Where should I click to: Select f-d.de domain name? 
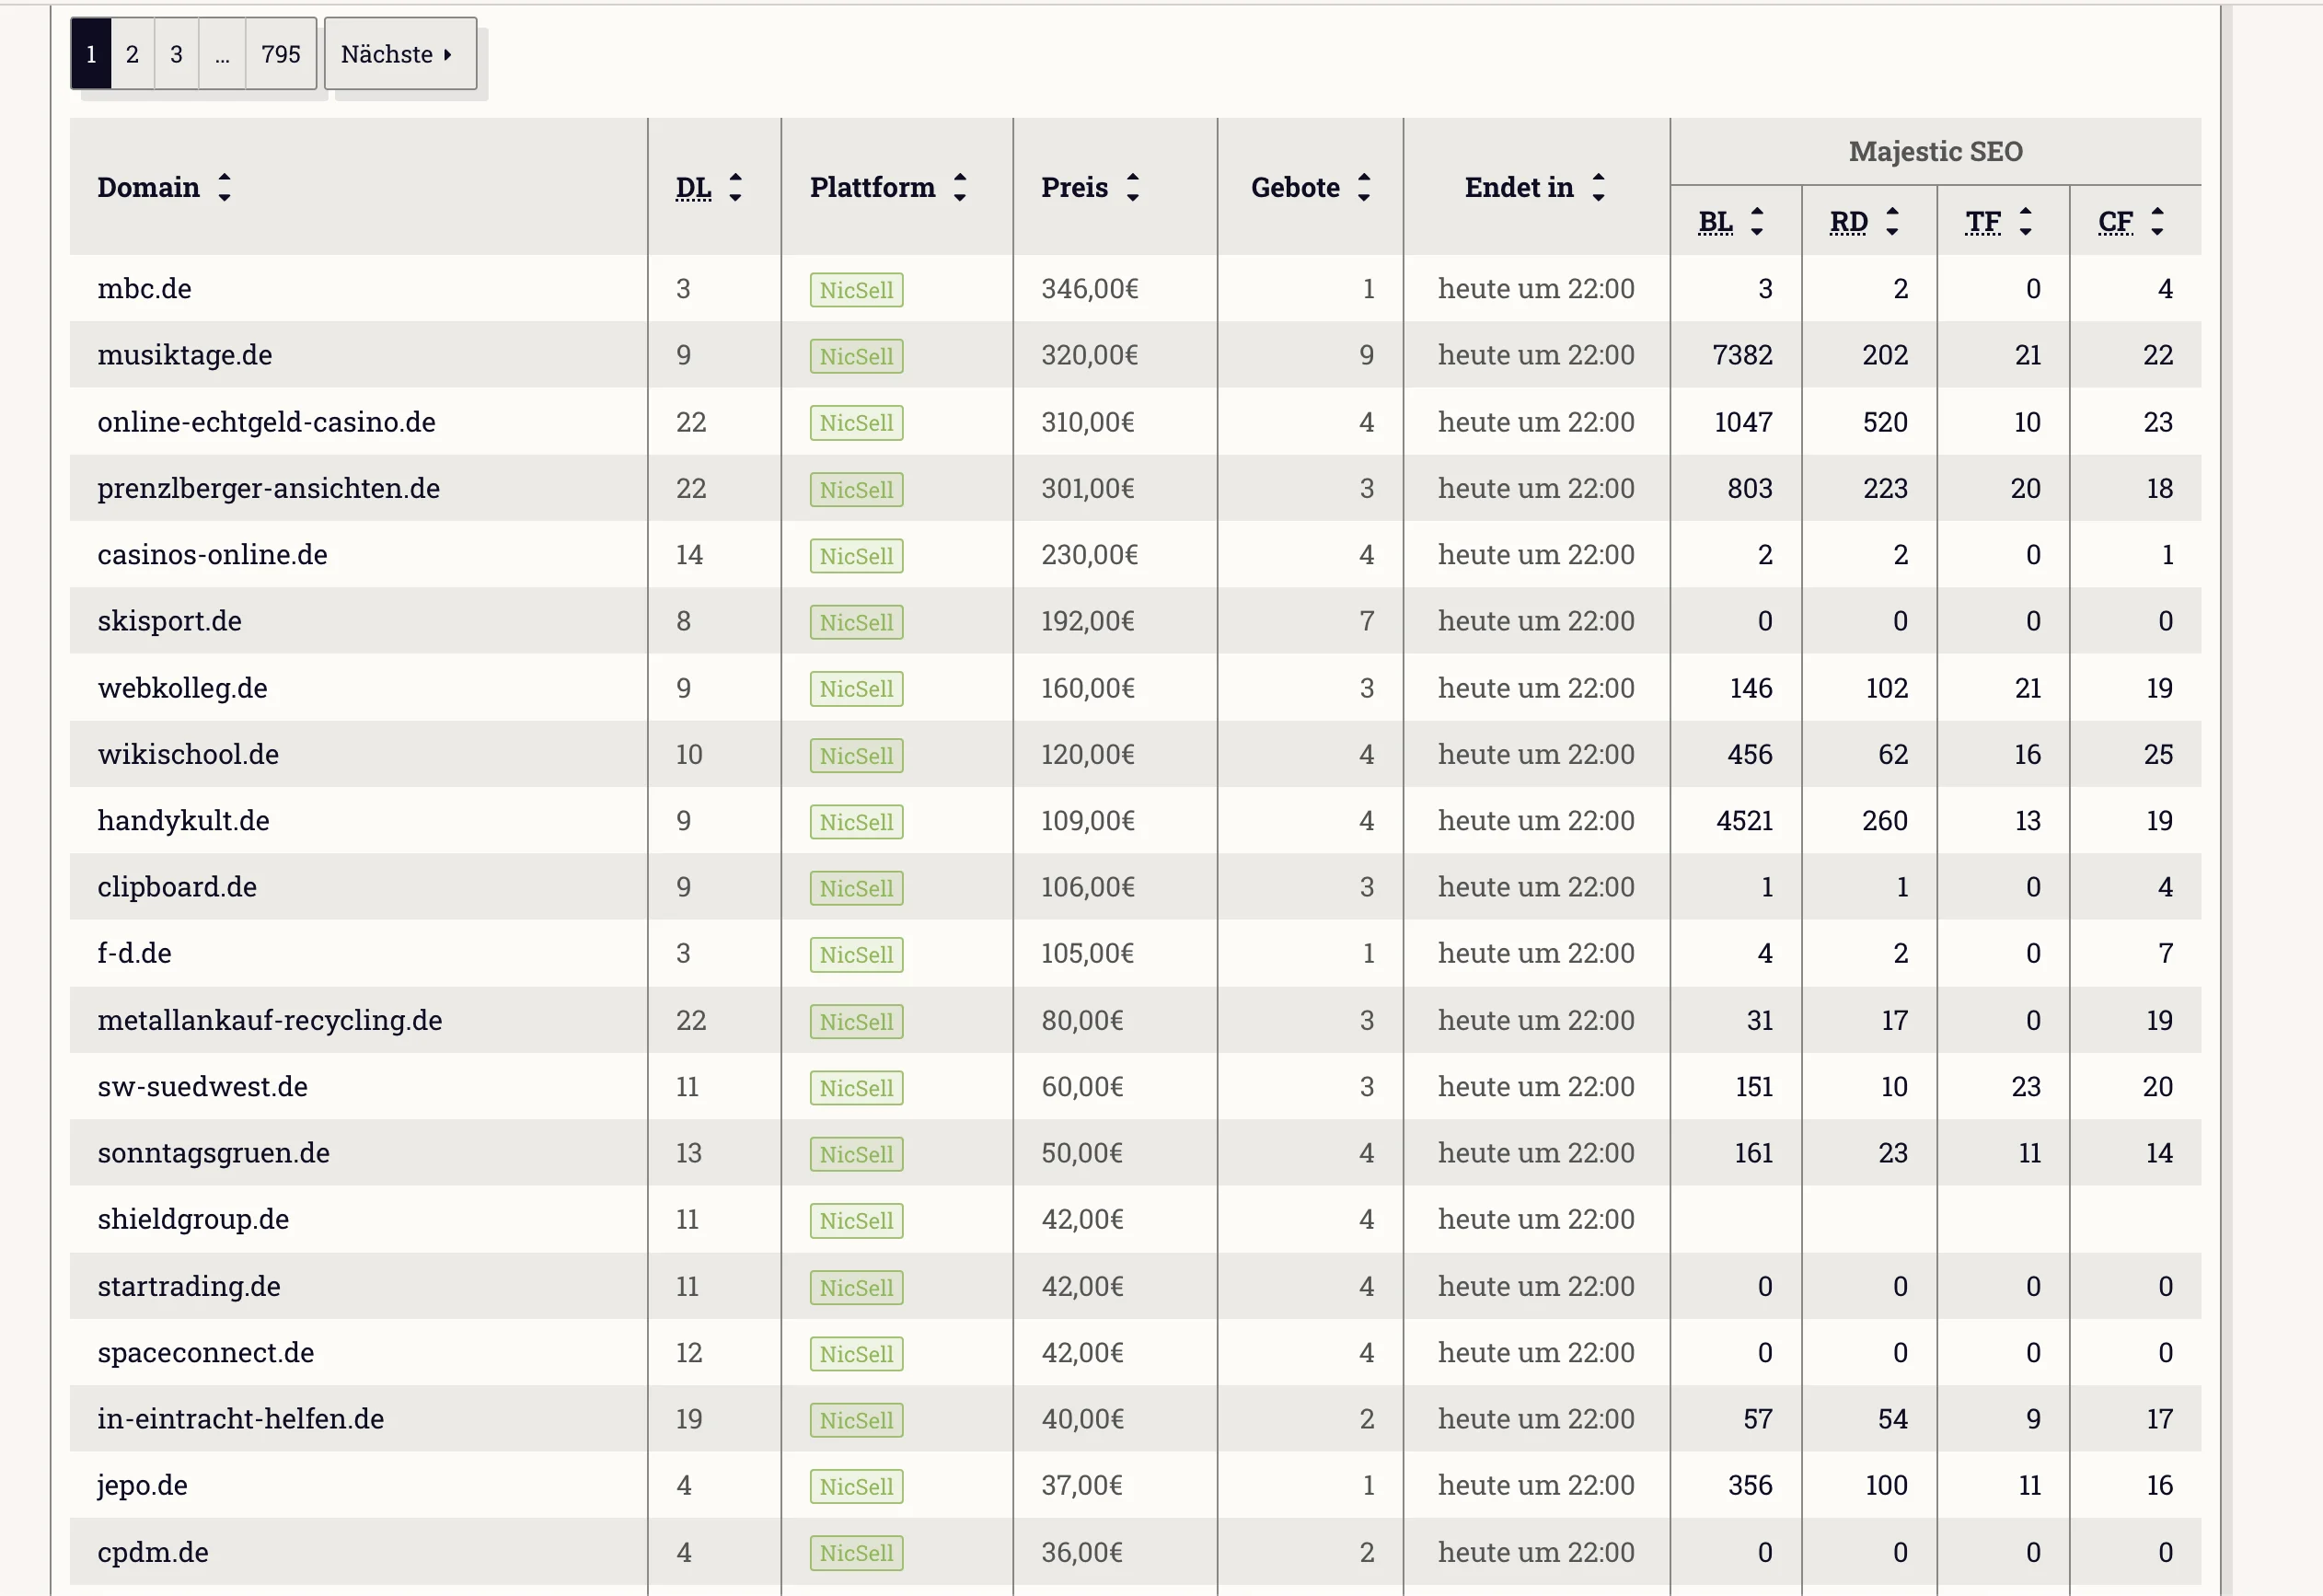[134, 953]
